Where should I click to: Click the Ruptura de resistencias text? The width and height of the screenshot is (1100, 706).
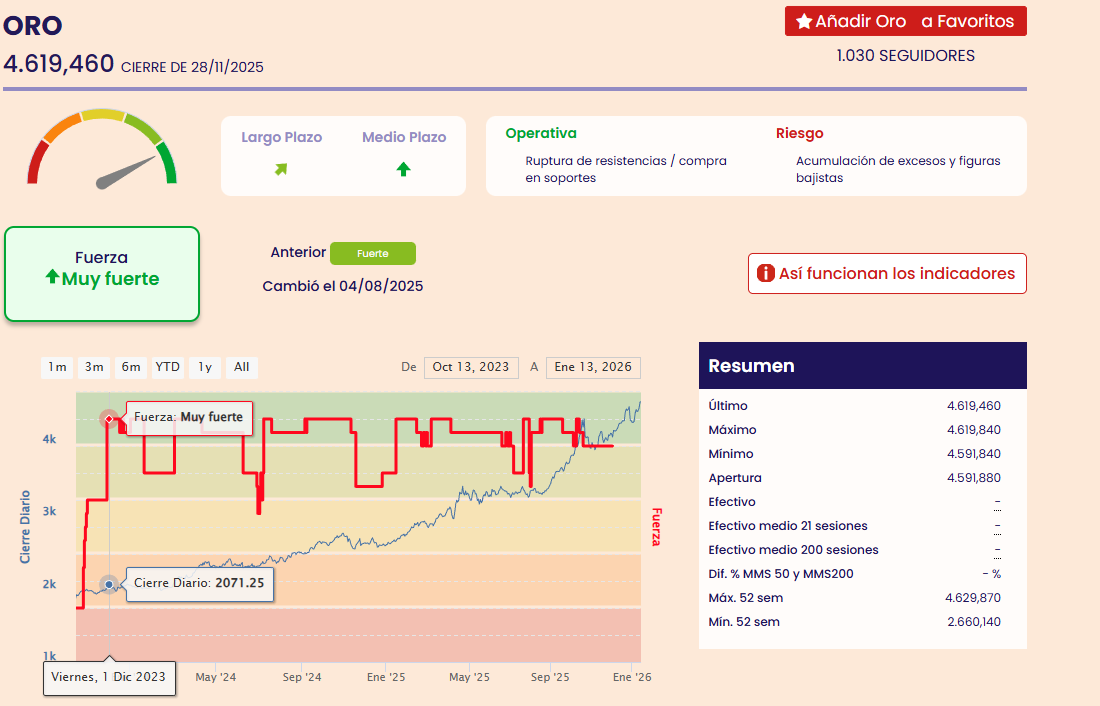click(626, 169)
